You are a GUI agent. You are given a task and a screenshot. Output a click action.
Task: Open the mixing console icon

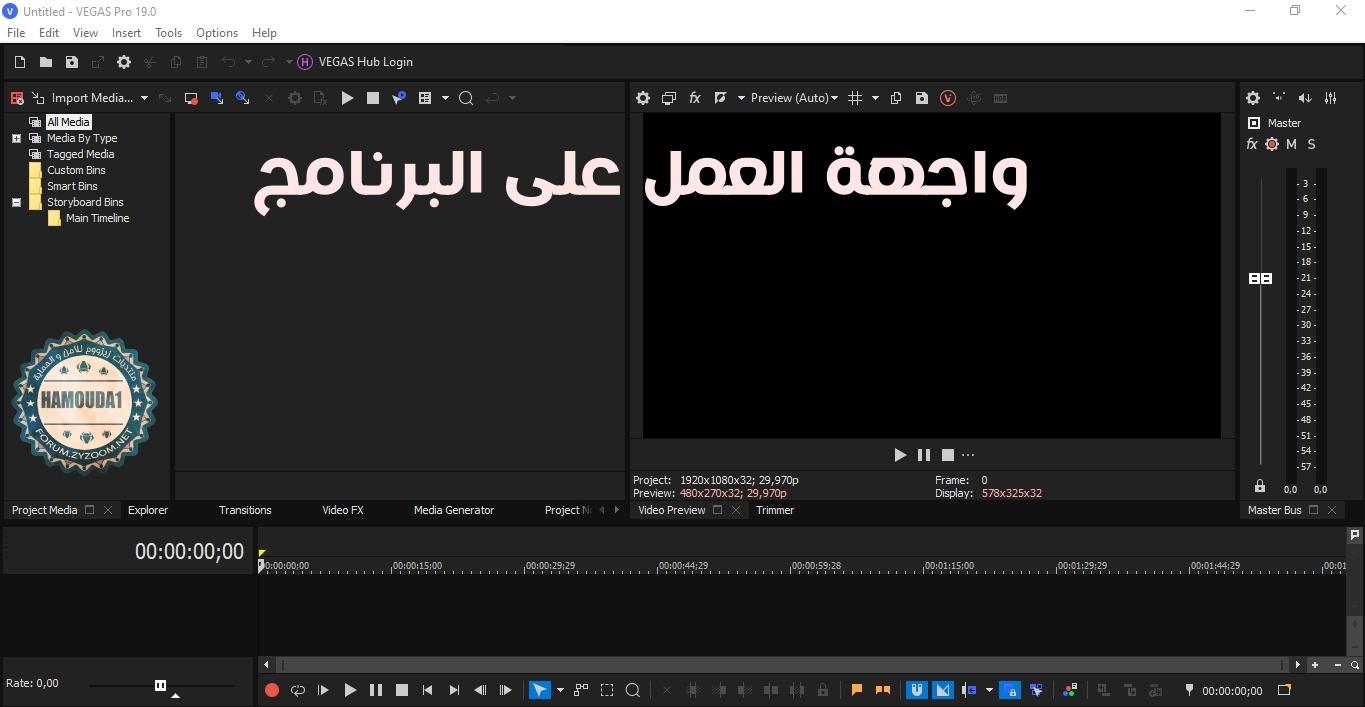coord(1331,98)
